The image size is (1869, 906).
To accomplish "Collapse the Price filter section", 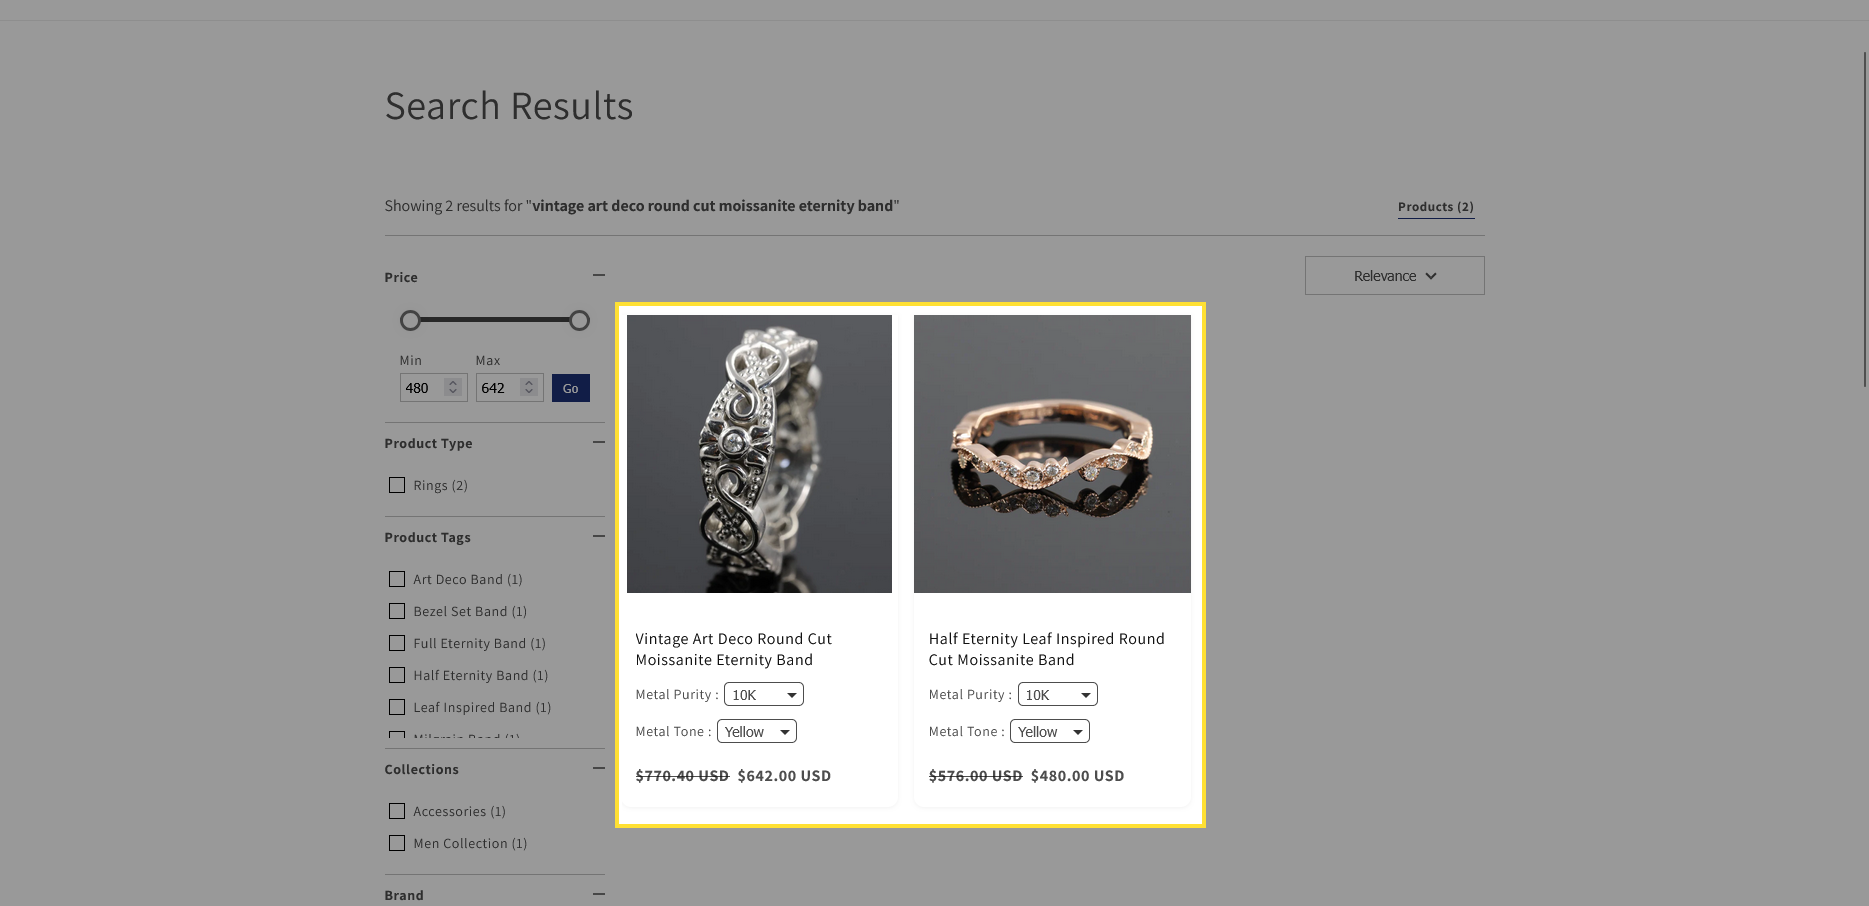I will pyautogui.click(x=598, y=275).
